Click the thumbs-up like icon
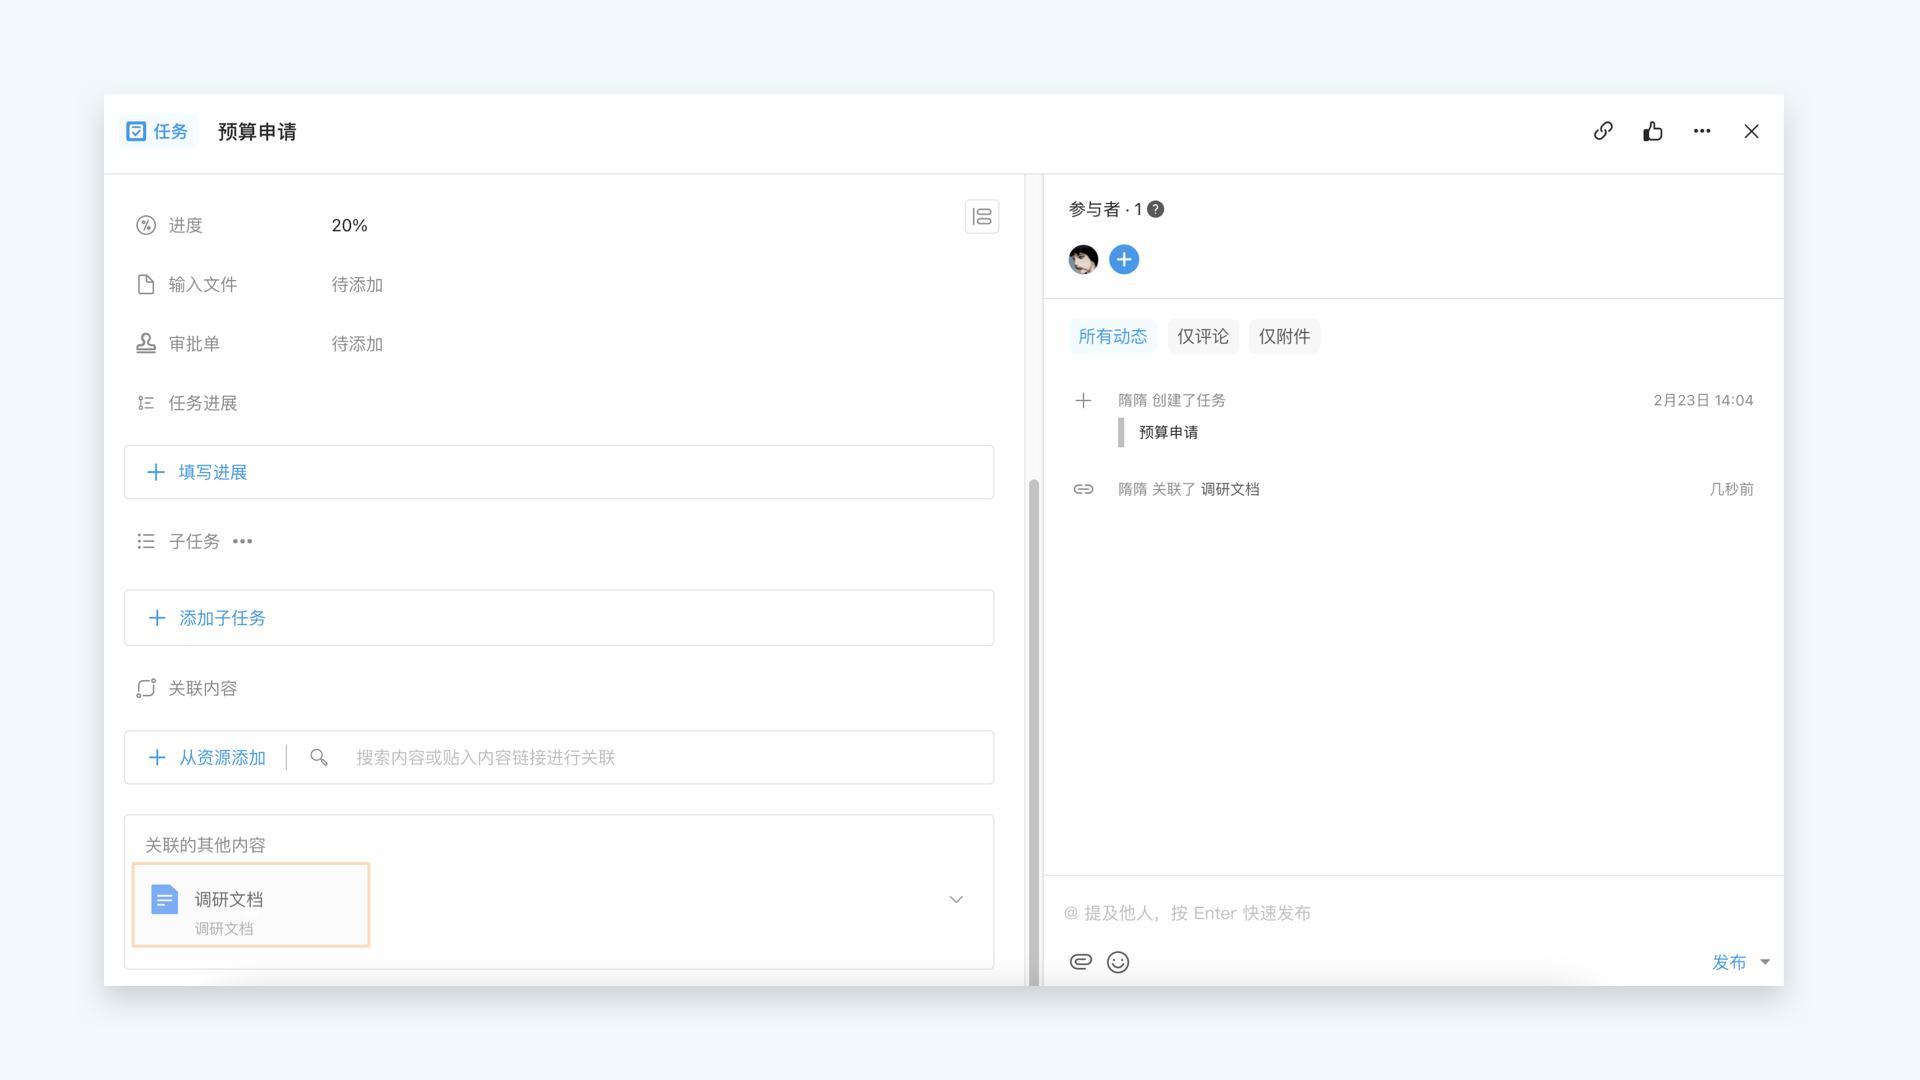This screenshot has width=1920, height=1080. coord(1652,131)
